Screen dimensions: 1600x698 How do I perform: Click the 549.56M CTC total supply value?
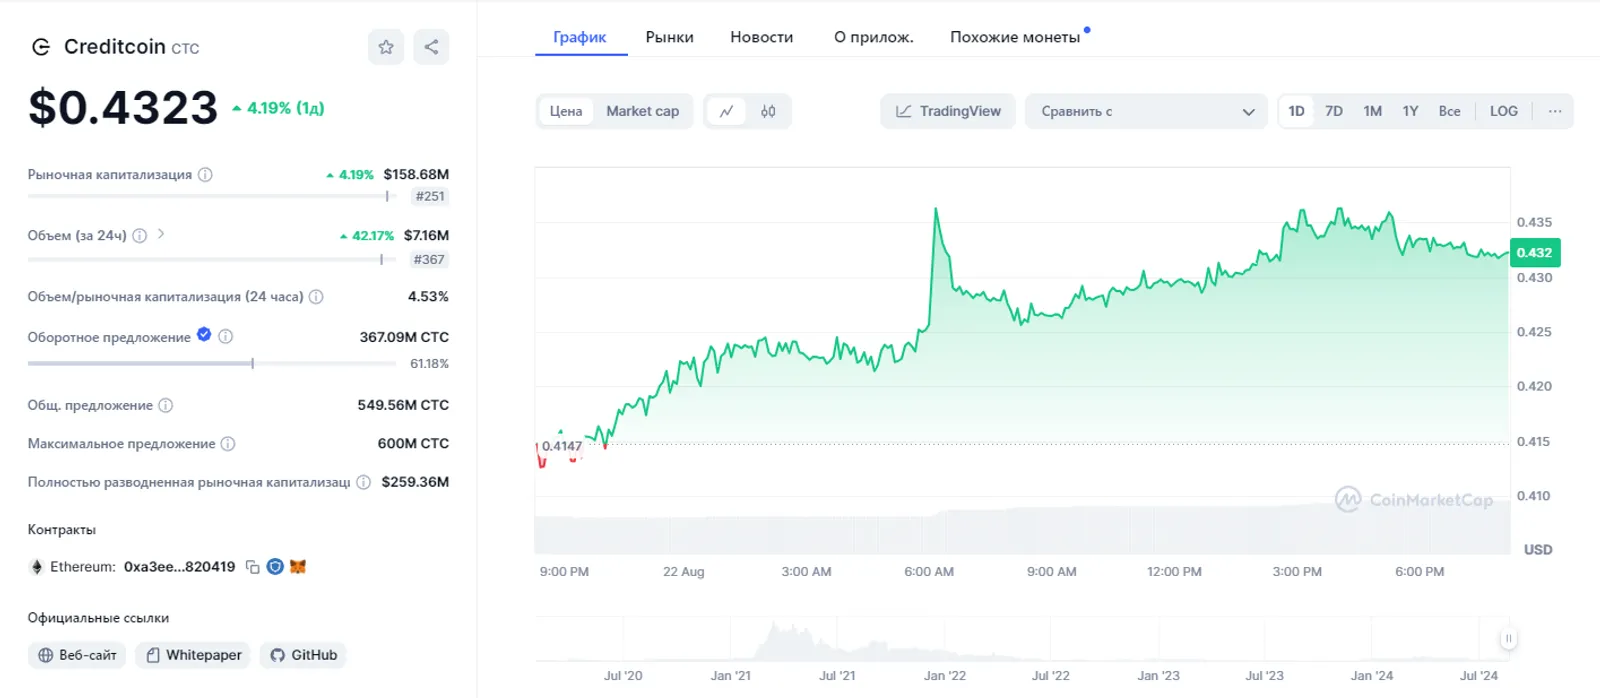click(403, 405)
